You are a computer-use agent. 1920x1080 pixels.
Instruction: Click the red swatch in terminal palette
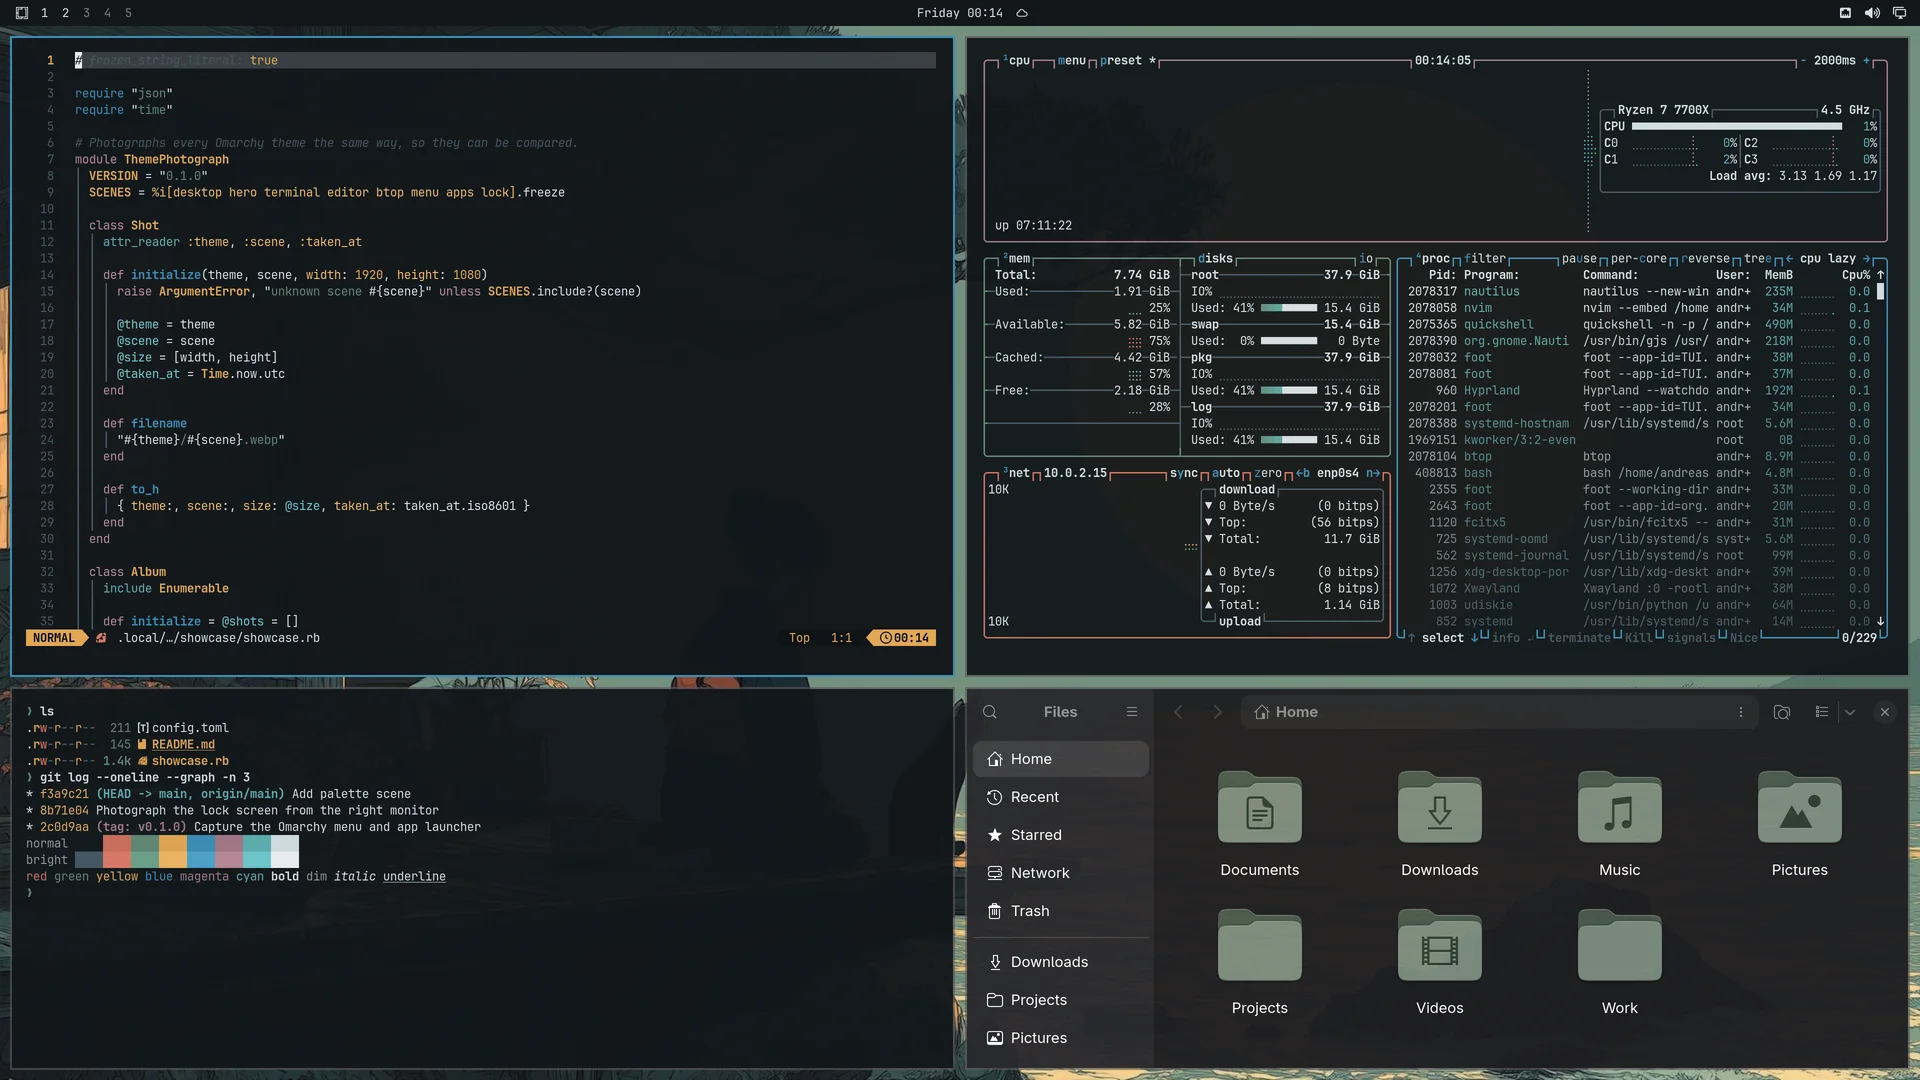tap(117, 851)
